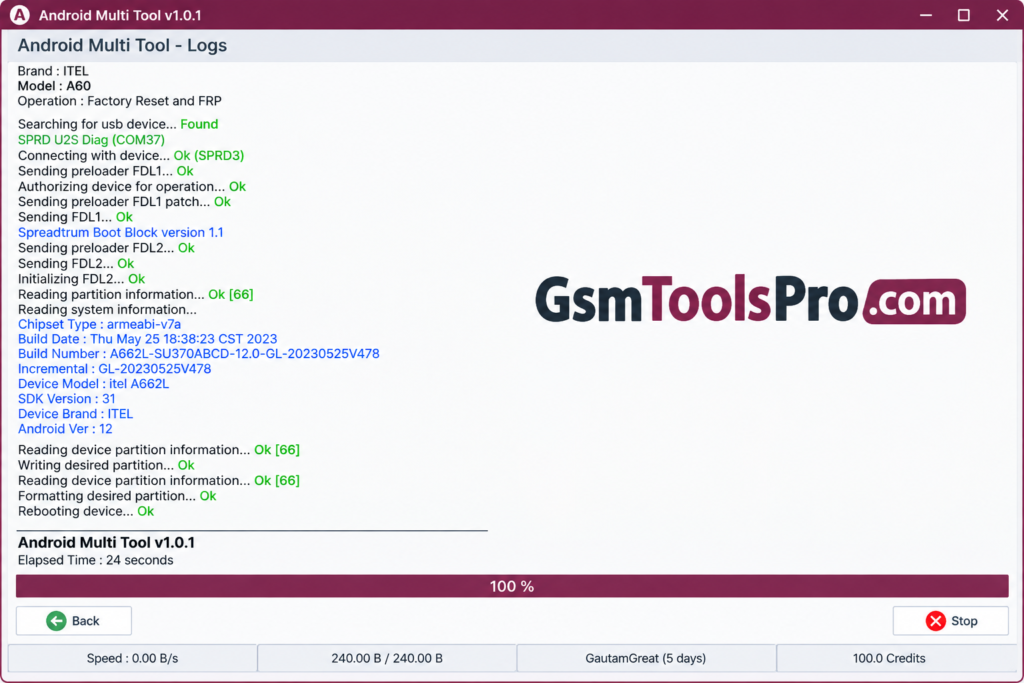The width and height of the screenshot is (1024, 683).
Task: Click 'Connecting with device... Ok (SPRD3)' line
Action: point(131,155)
